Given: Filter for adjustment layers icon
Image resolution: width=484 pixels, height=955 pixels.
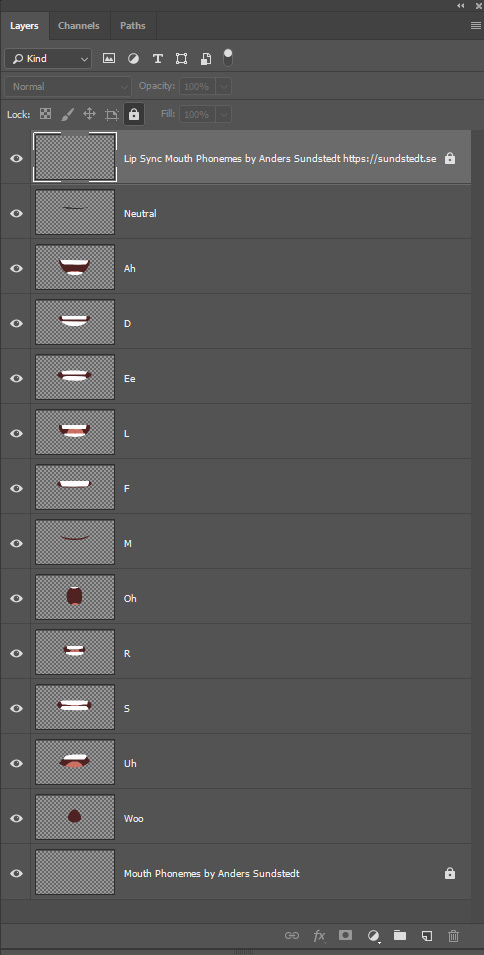Looking at the screenshot, I should coord(133,58).
